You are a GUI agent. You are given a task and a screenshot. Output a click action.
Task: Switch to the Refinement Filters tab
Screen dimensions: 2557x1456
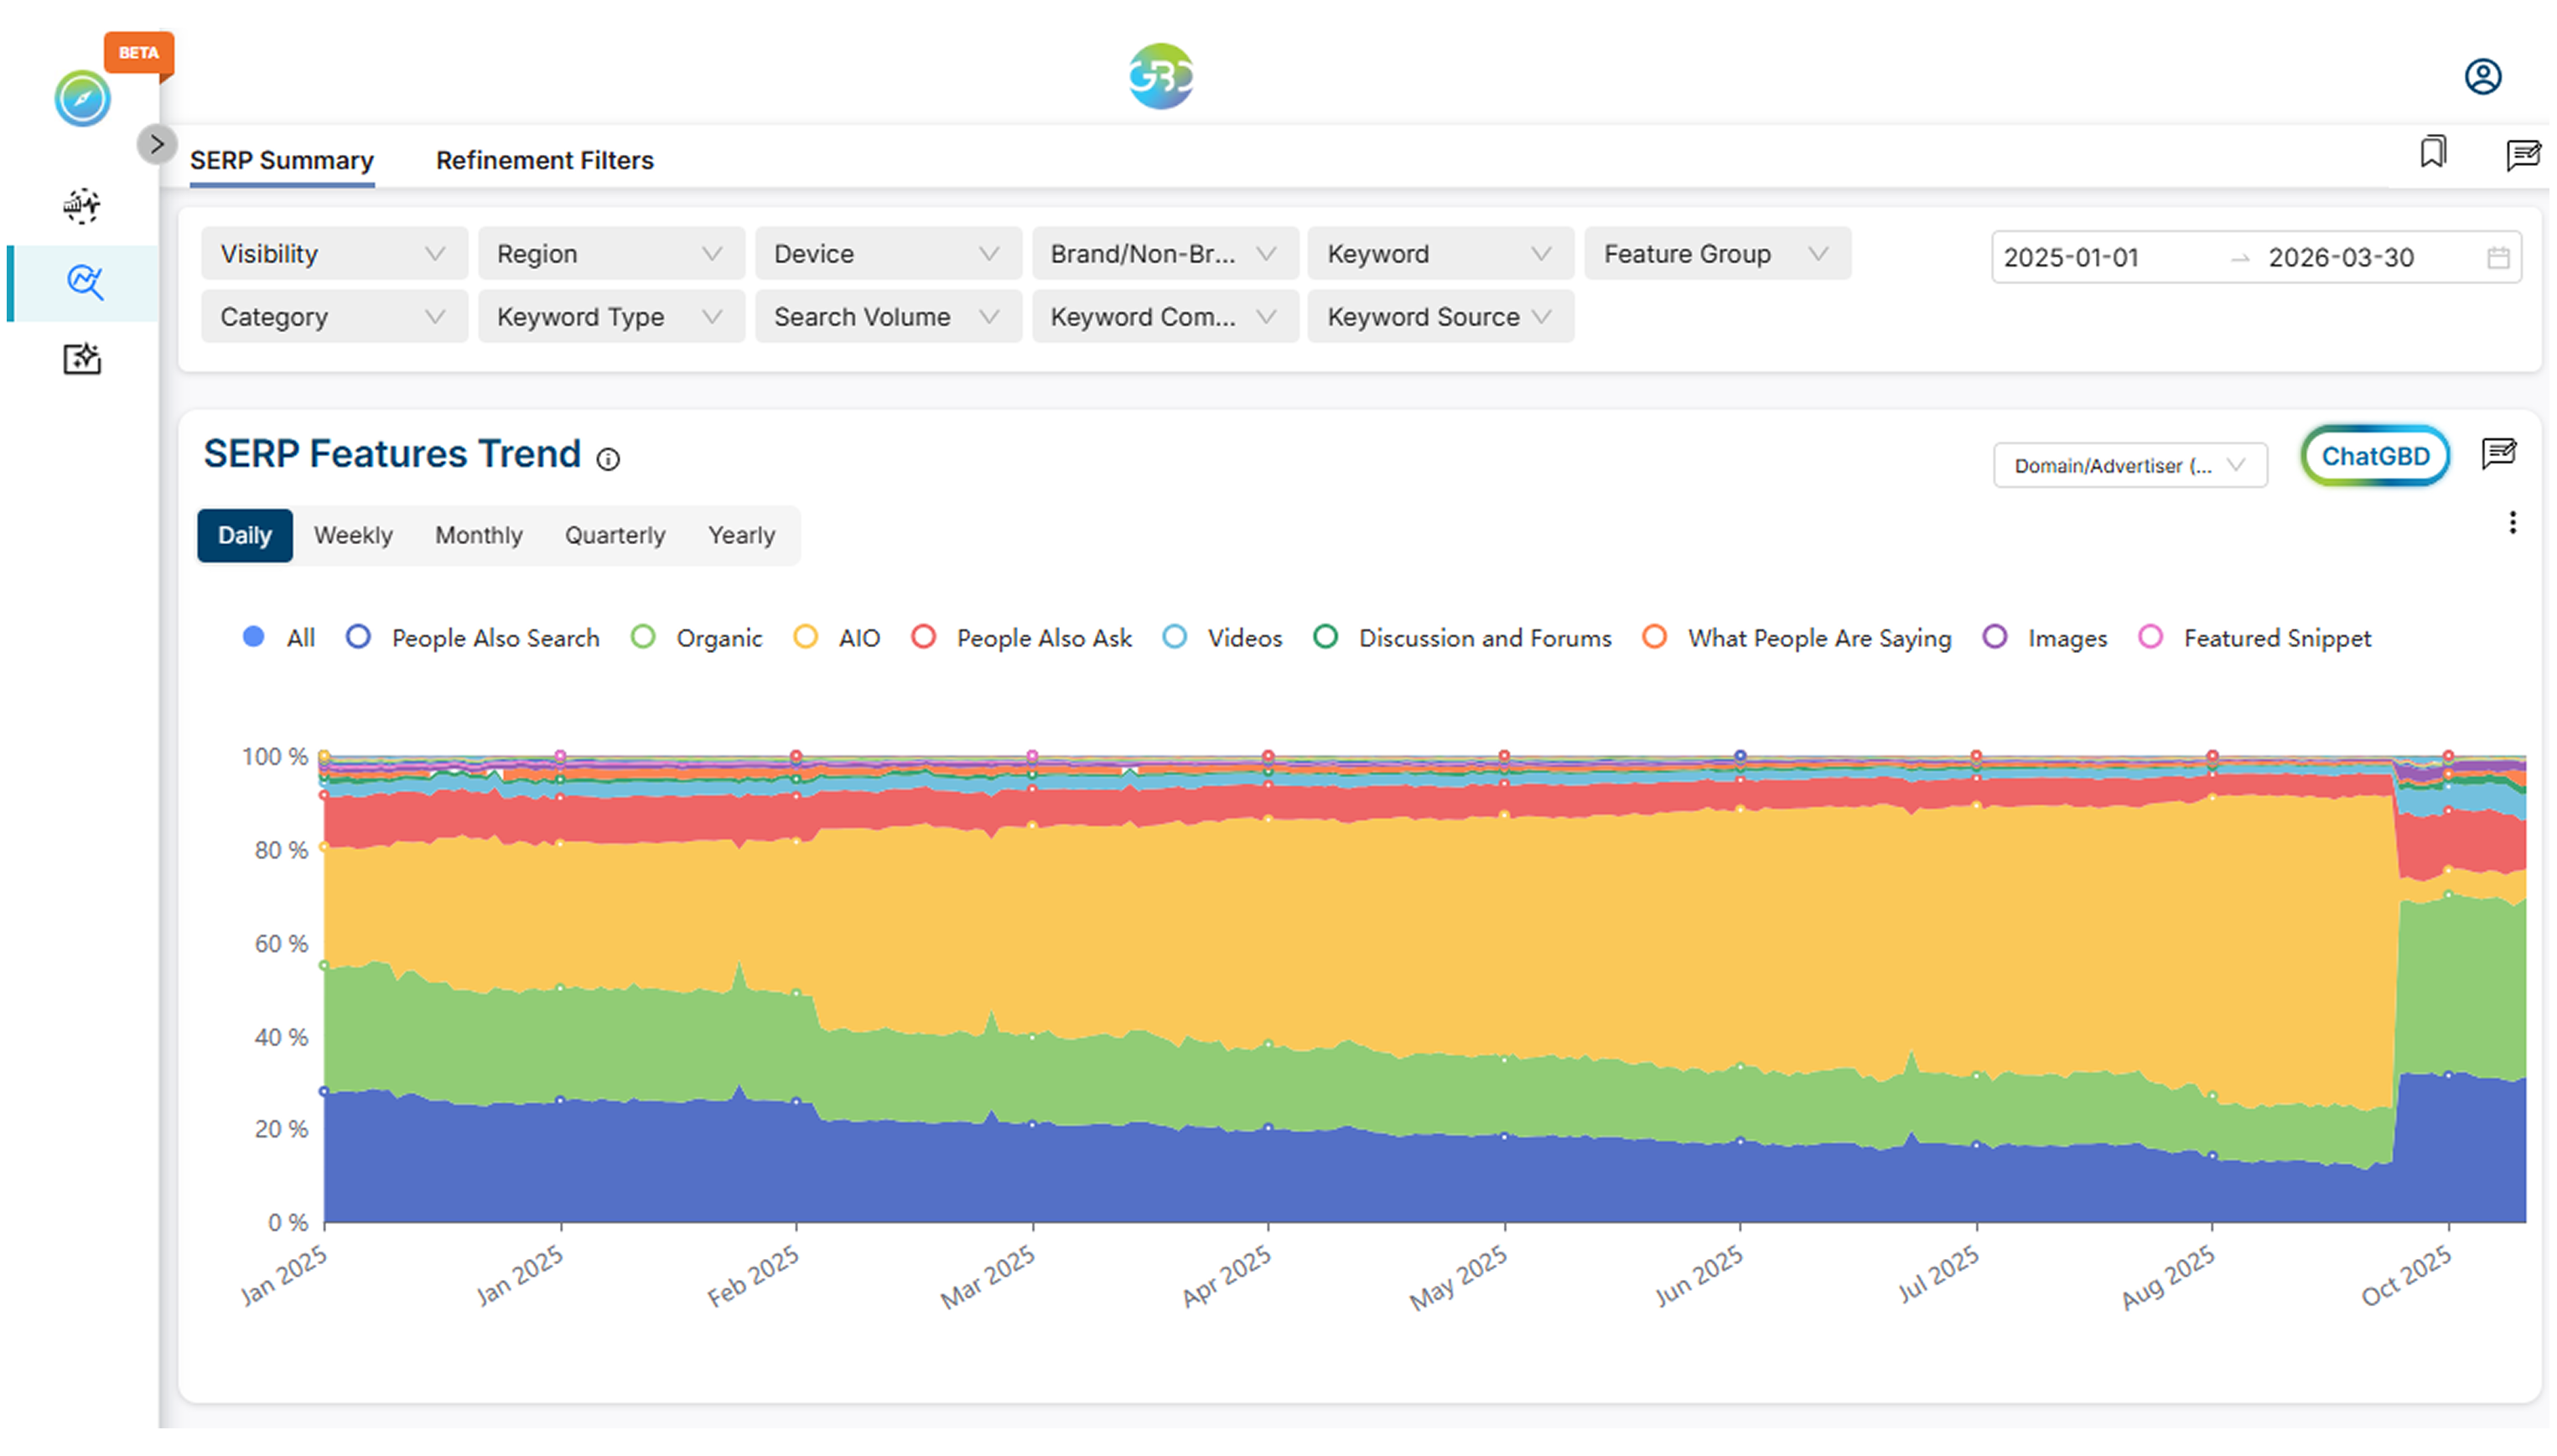(544, 160)
